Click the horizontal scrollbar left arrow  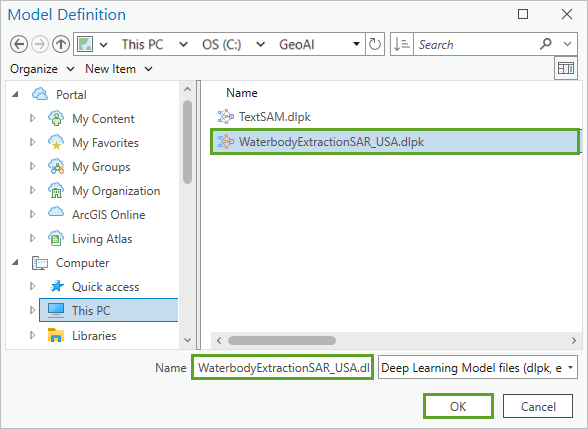[x=219, y=340]
